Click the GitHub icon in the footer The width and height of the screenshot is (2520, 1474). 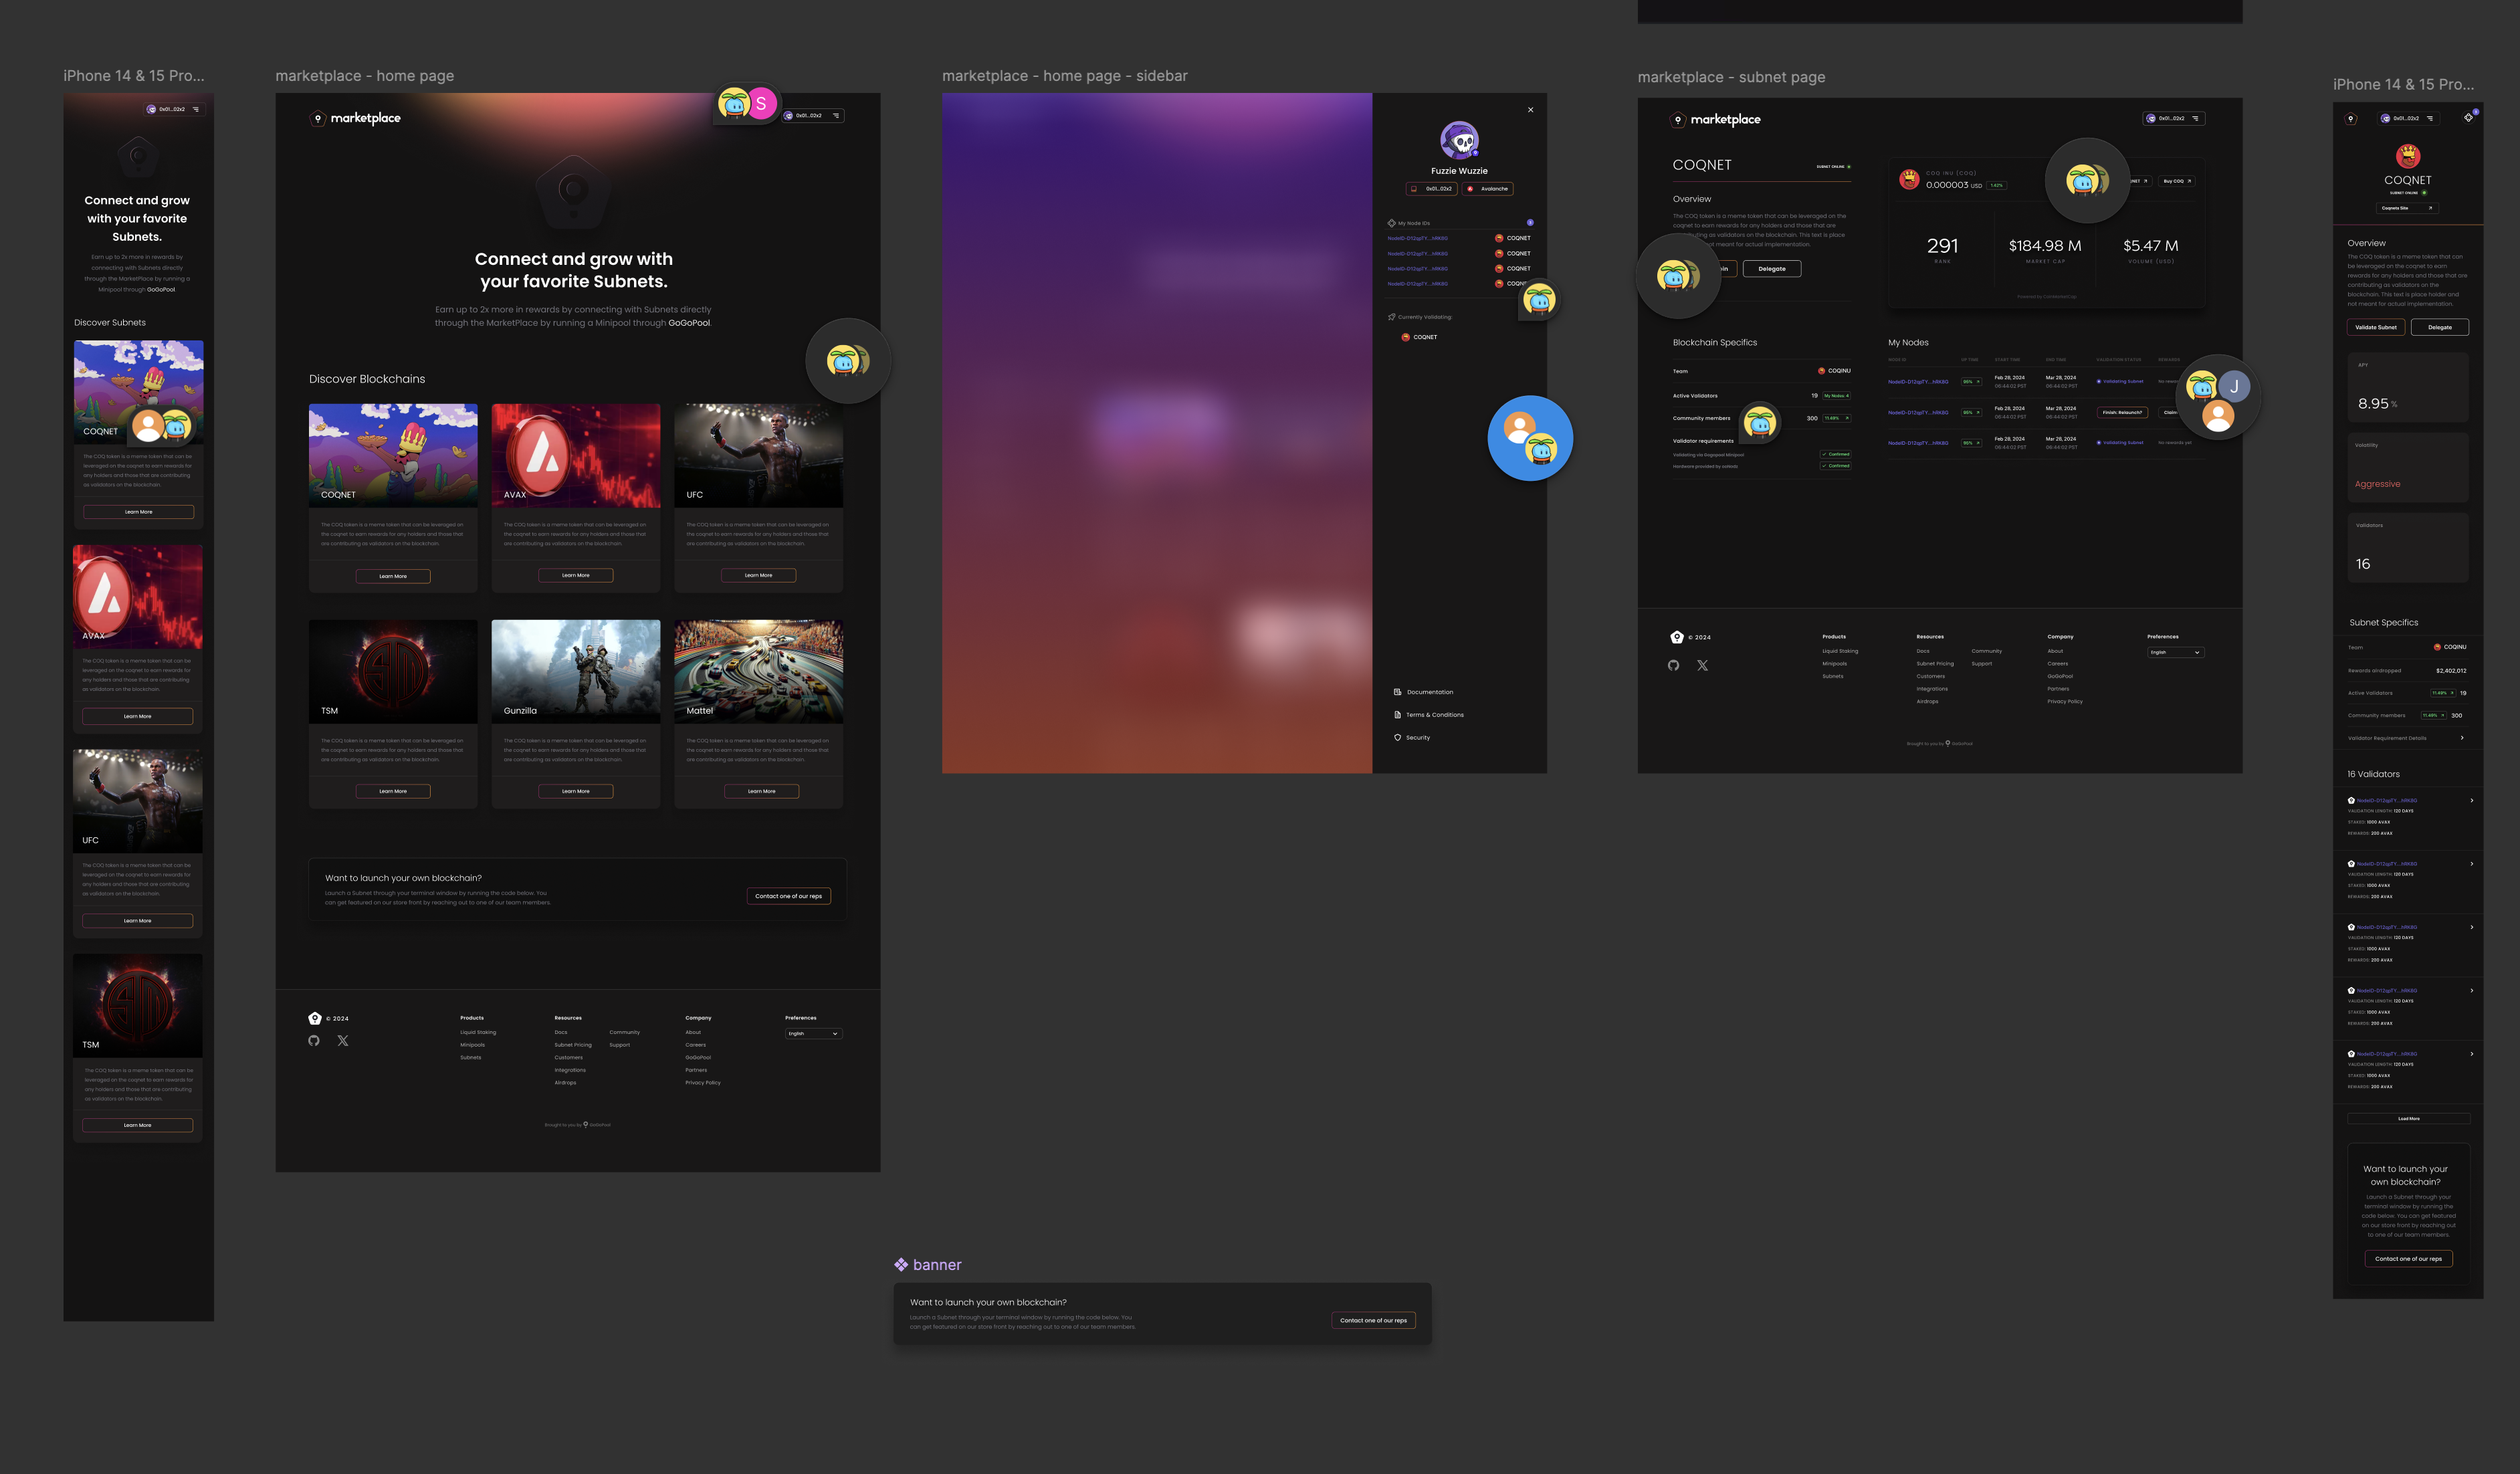pyautogui.click(x=314, y=1041)
